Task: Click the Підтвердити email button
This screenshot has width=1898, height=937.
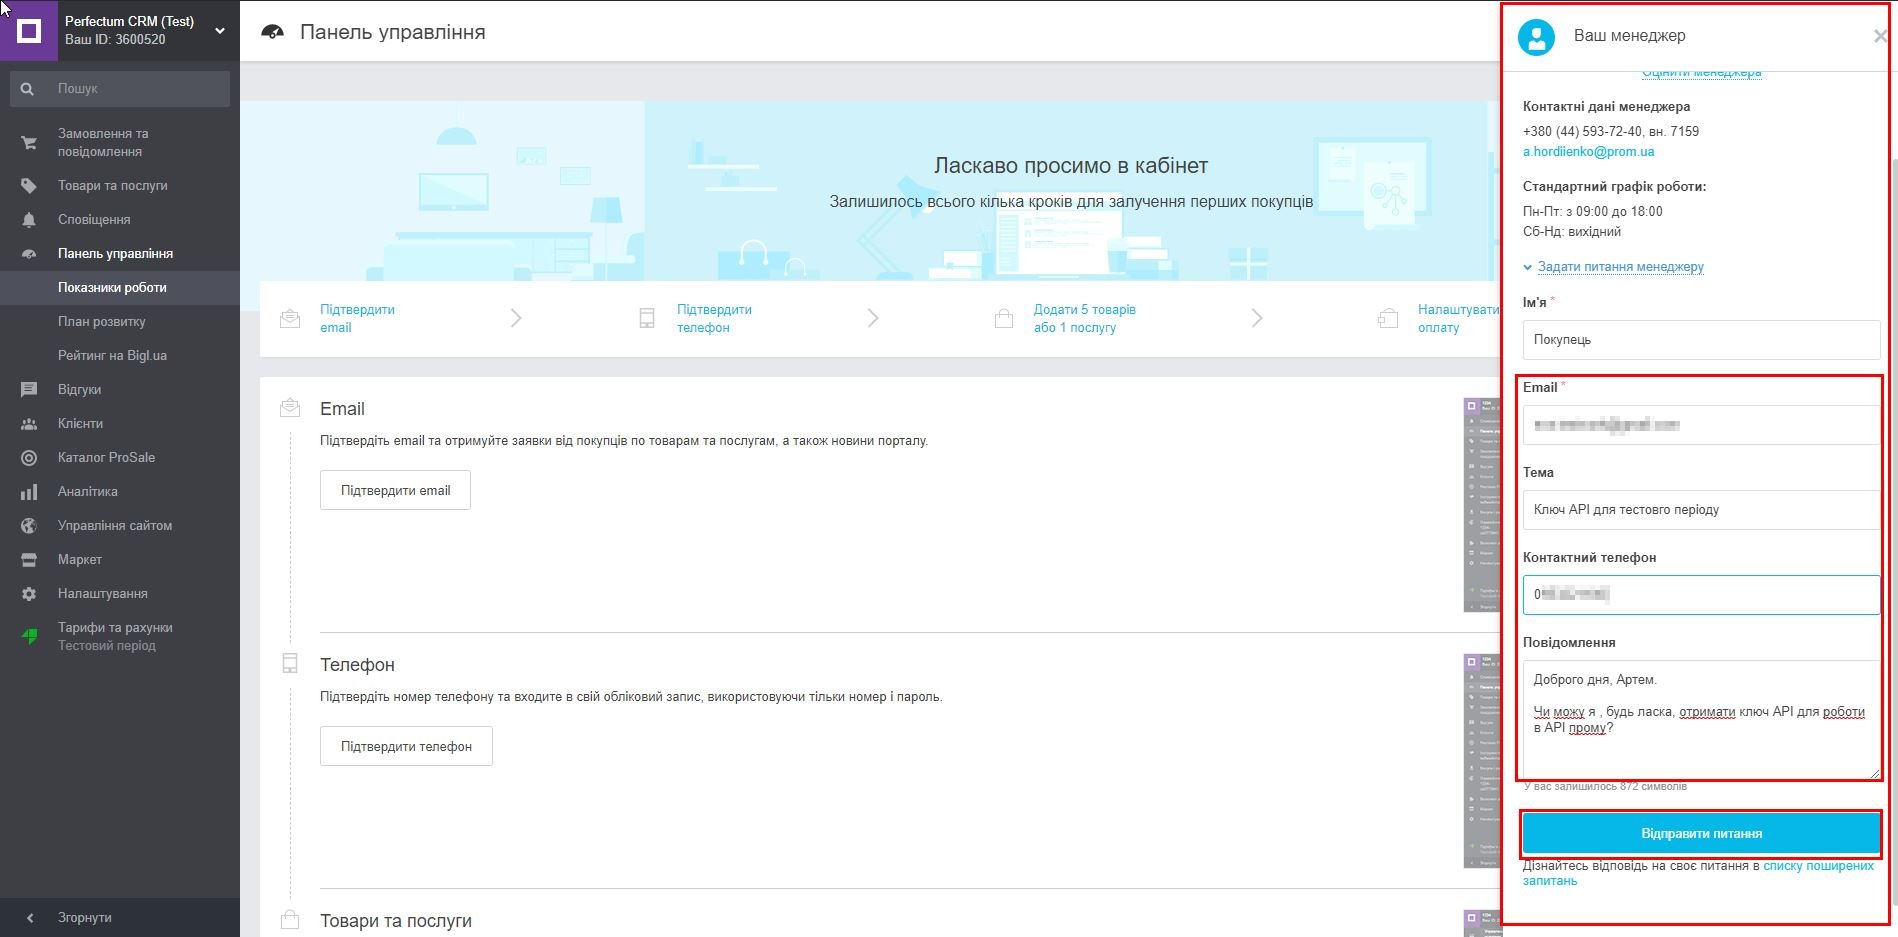Action: click(x=395, y=491)
